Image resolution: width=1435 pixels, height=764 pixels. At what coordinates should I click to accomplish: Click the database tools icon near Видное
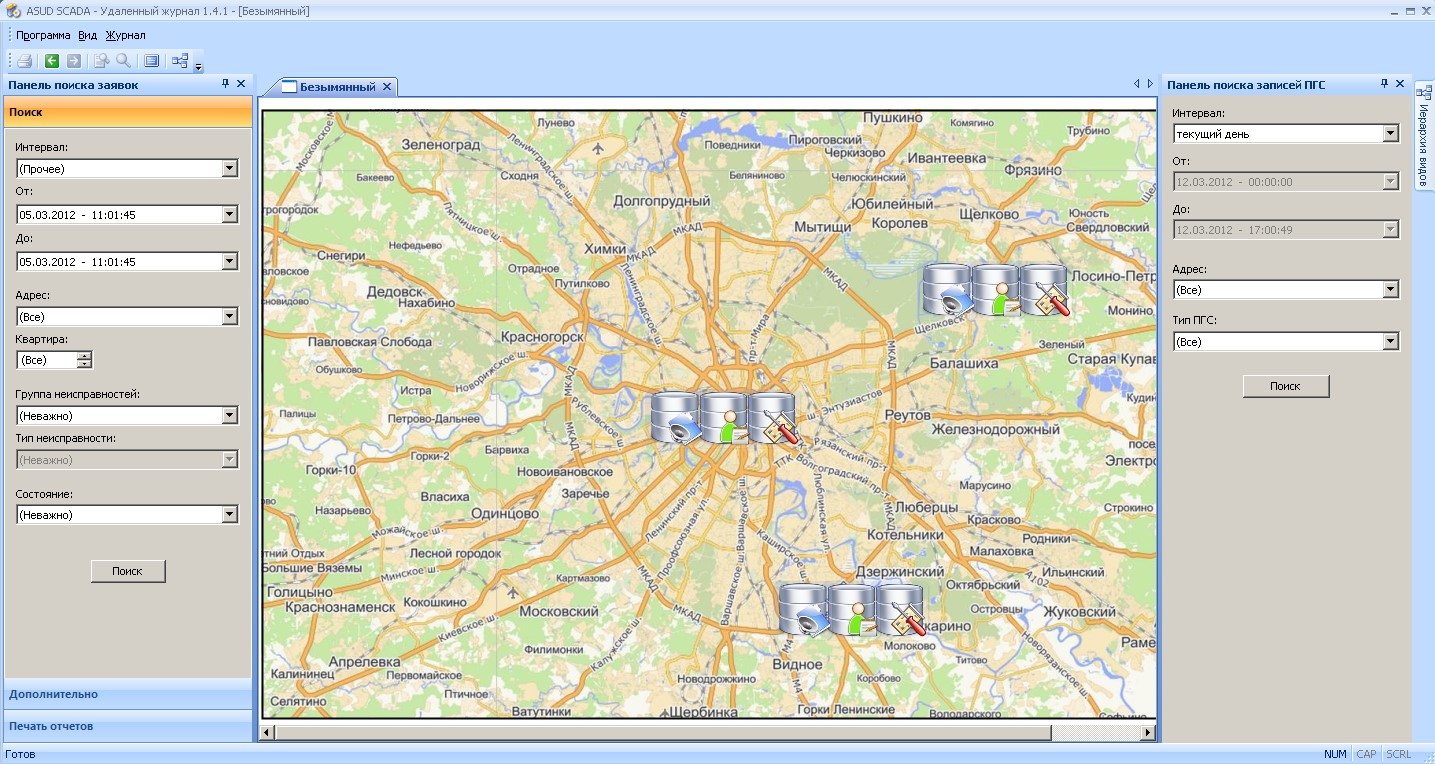tap(900, 610)
